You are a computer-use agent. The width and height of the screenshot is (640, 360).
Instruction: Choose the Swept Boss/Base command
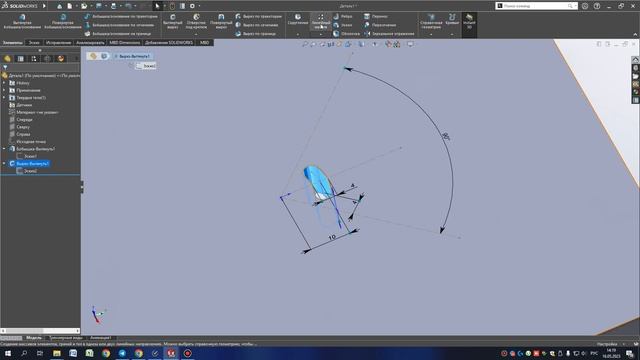tap(121, 16)
